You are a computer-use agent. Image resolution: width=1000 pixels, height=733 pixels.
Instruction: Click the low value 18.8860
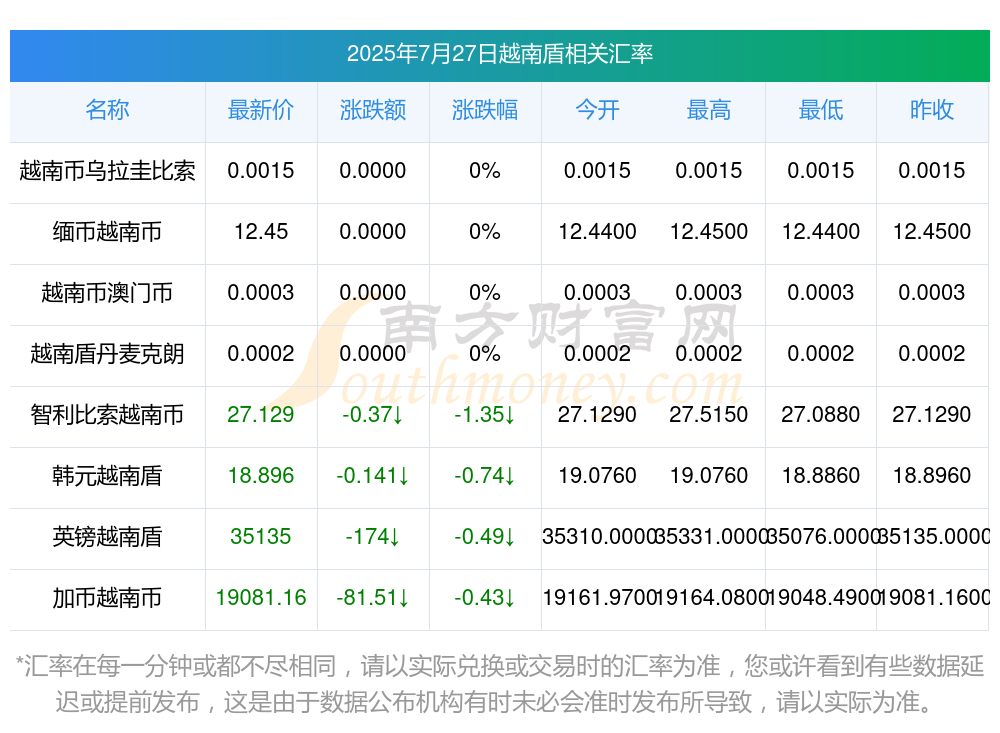[821, 476]
